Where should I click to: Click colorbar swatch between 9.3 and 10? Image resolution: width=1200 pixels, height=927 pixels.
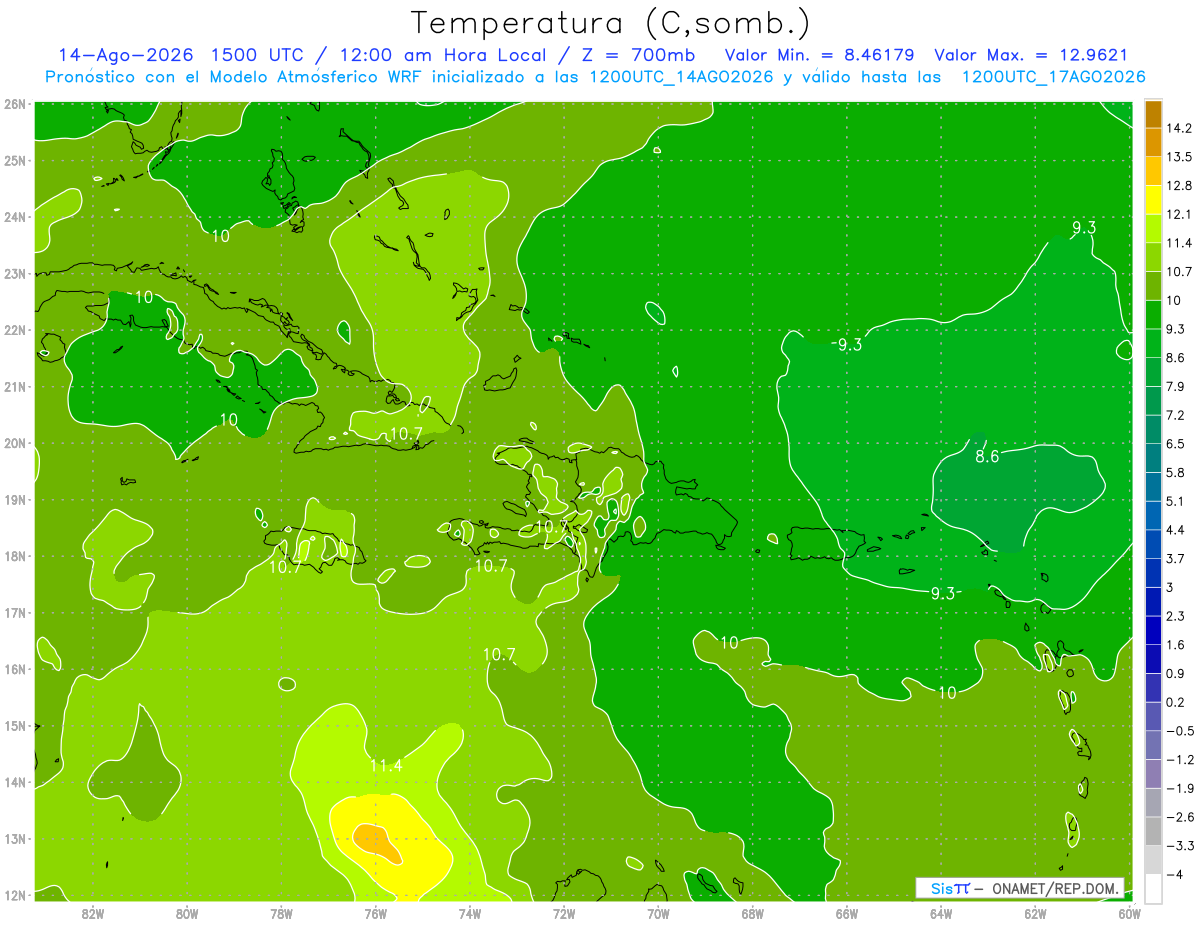pos(1154,315)
